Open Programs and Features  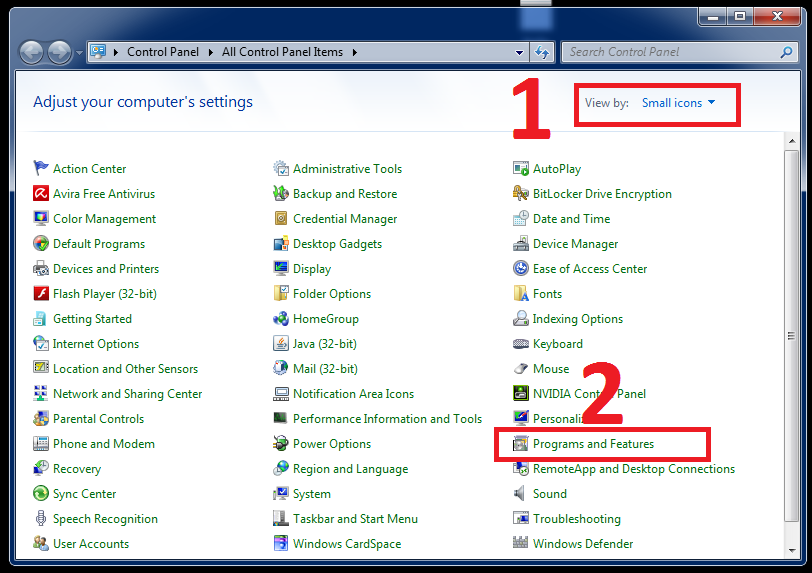click(x=593, y=443)
